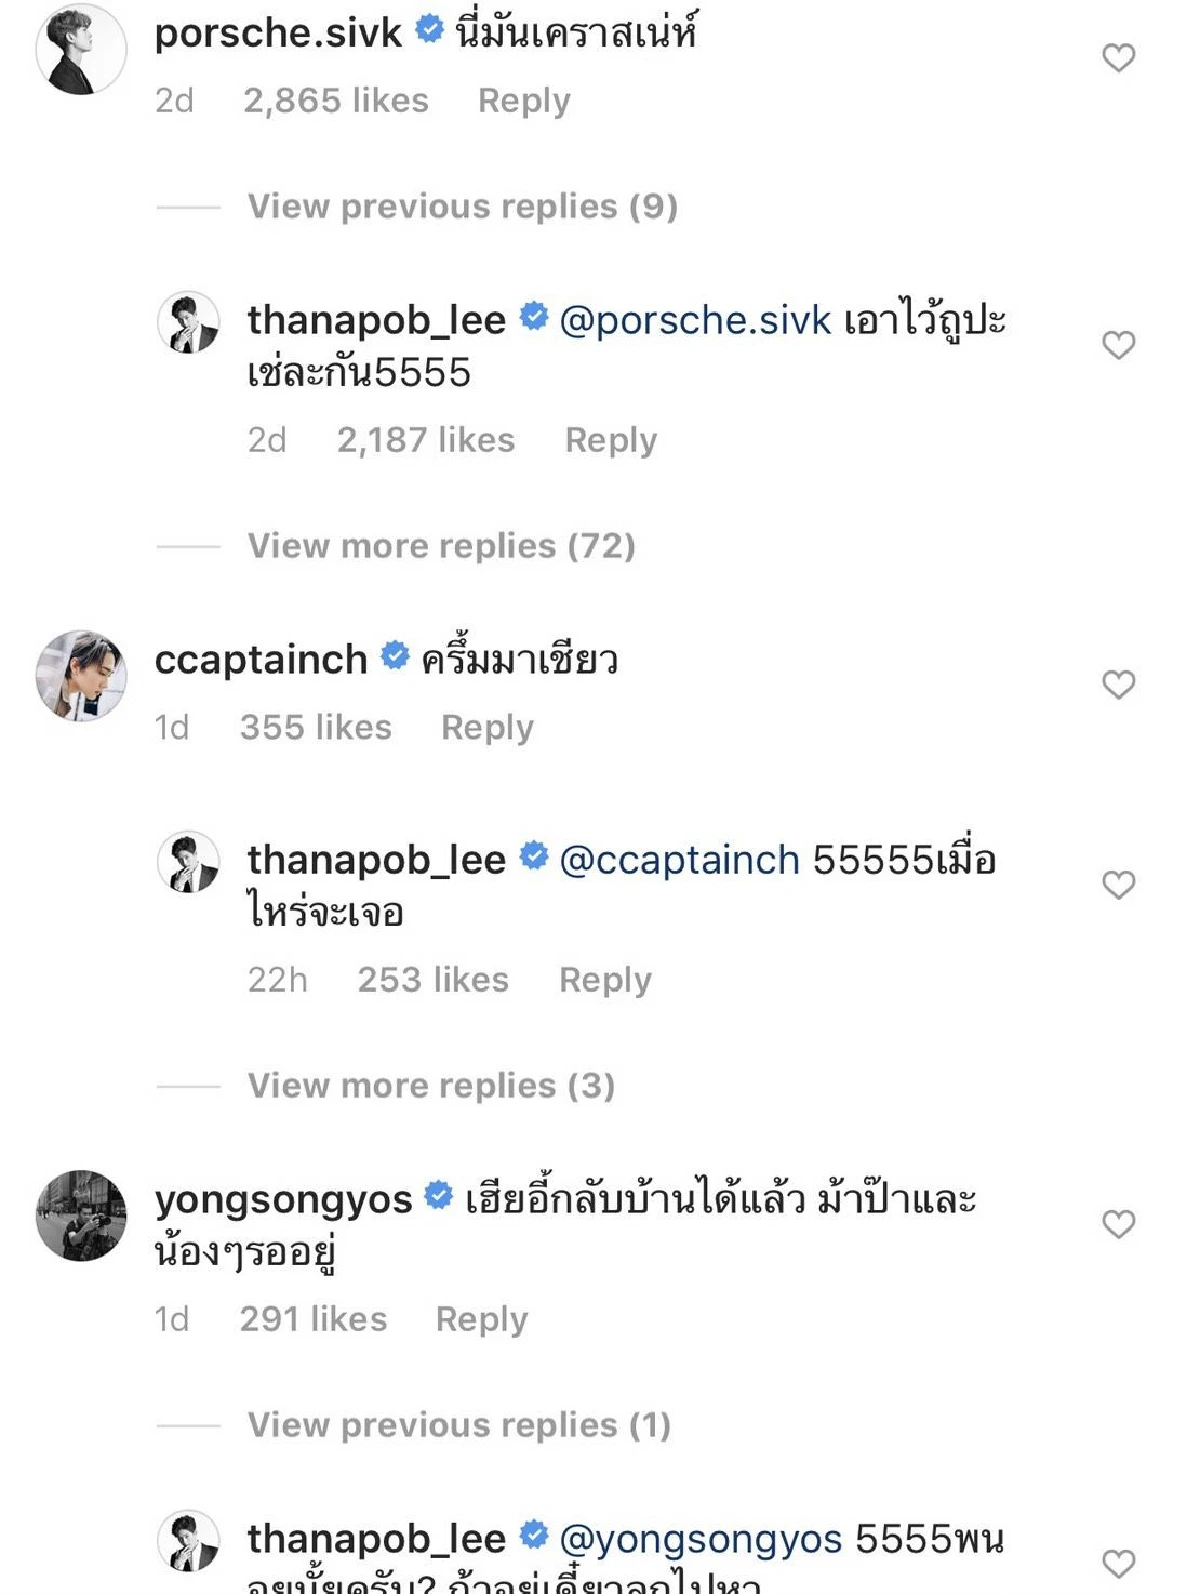Viewport: 1200px width, 1594px height.
Task: Open ccaptainch's profile picture
Action: [80, 675]
